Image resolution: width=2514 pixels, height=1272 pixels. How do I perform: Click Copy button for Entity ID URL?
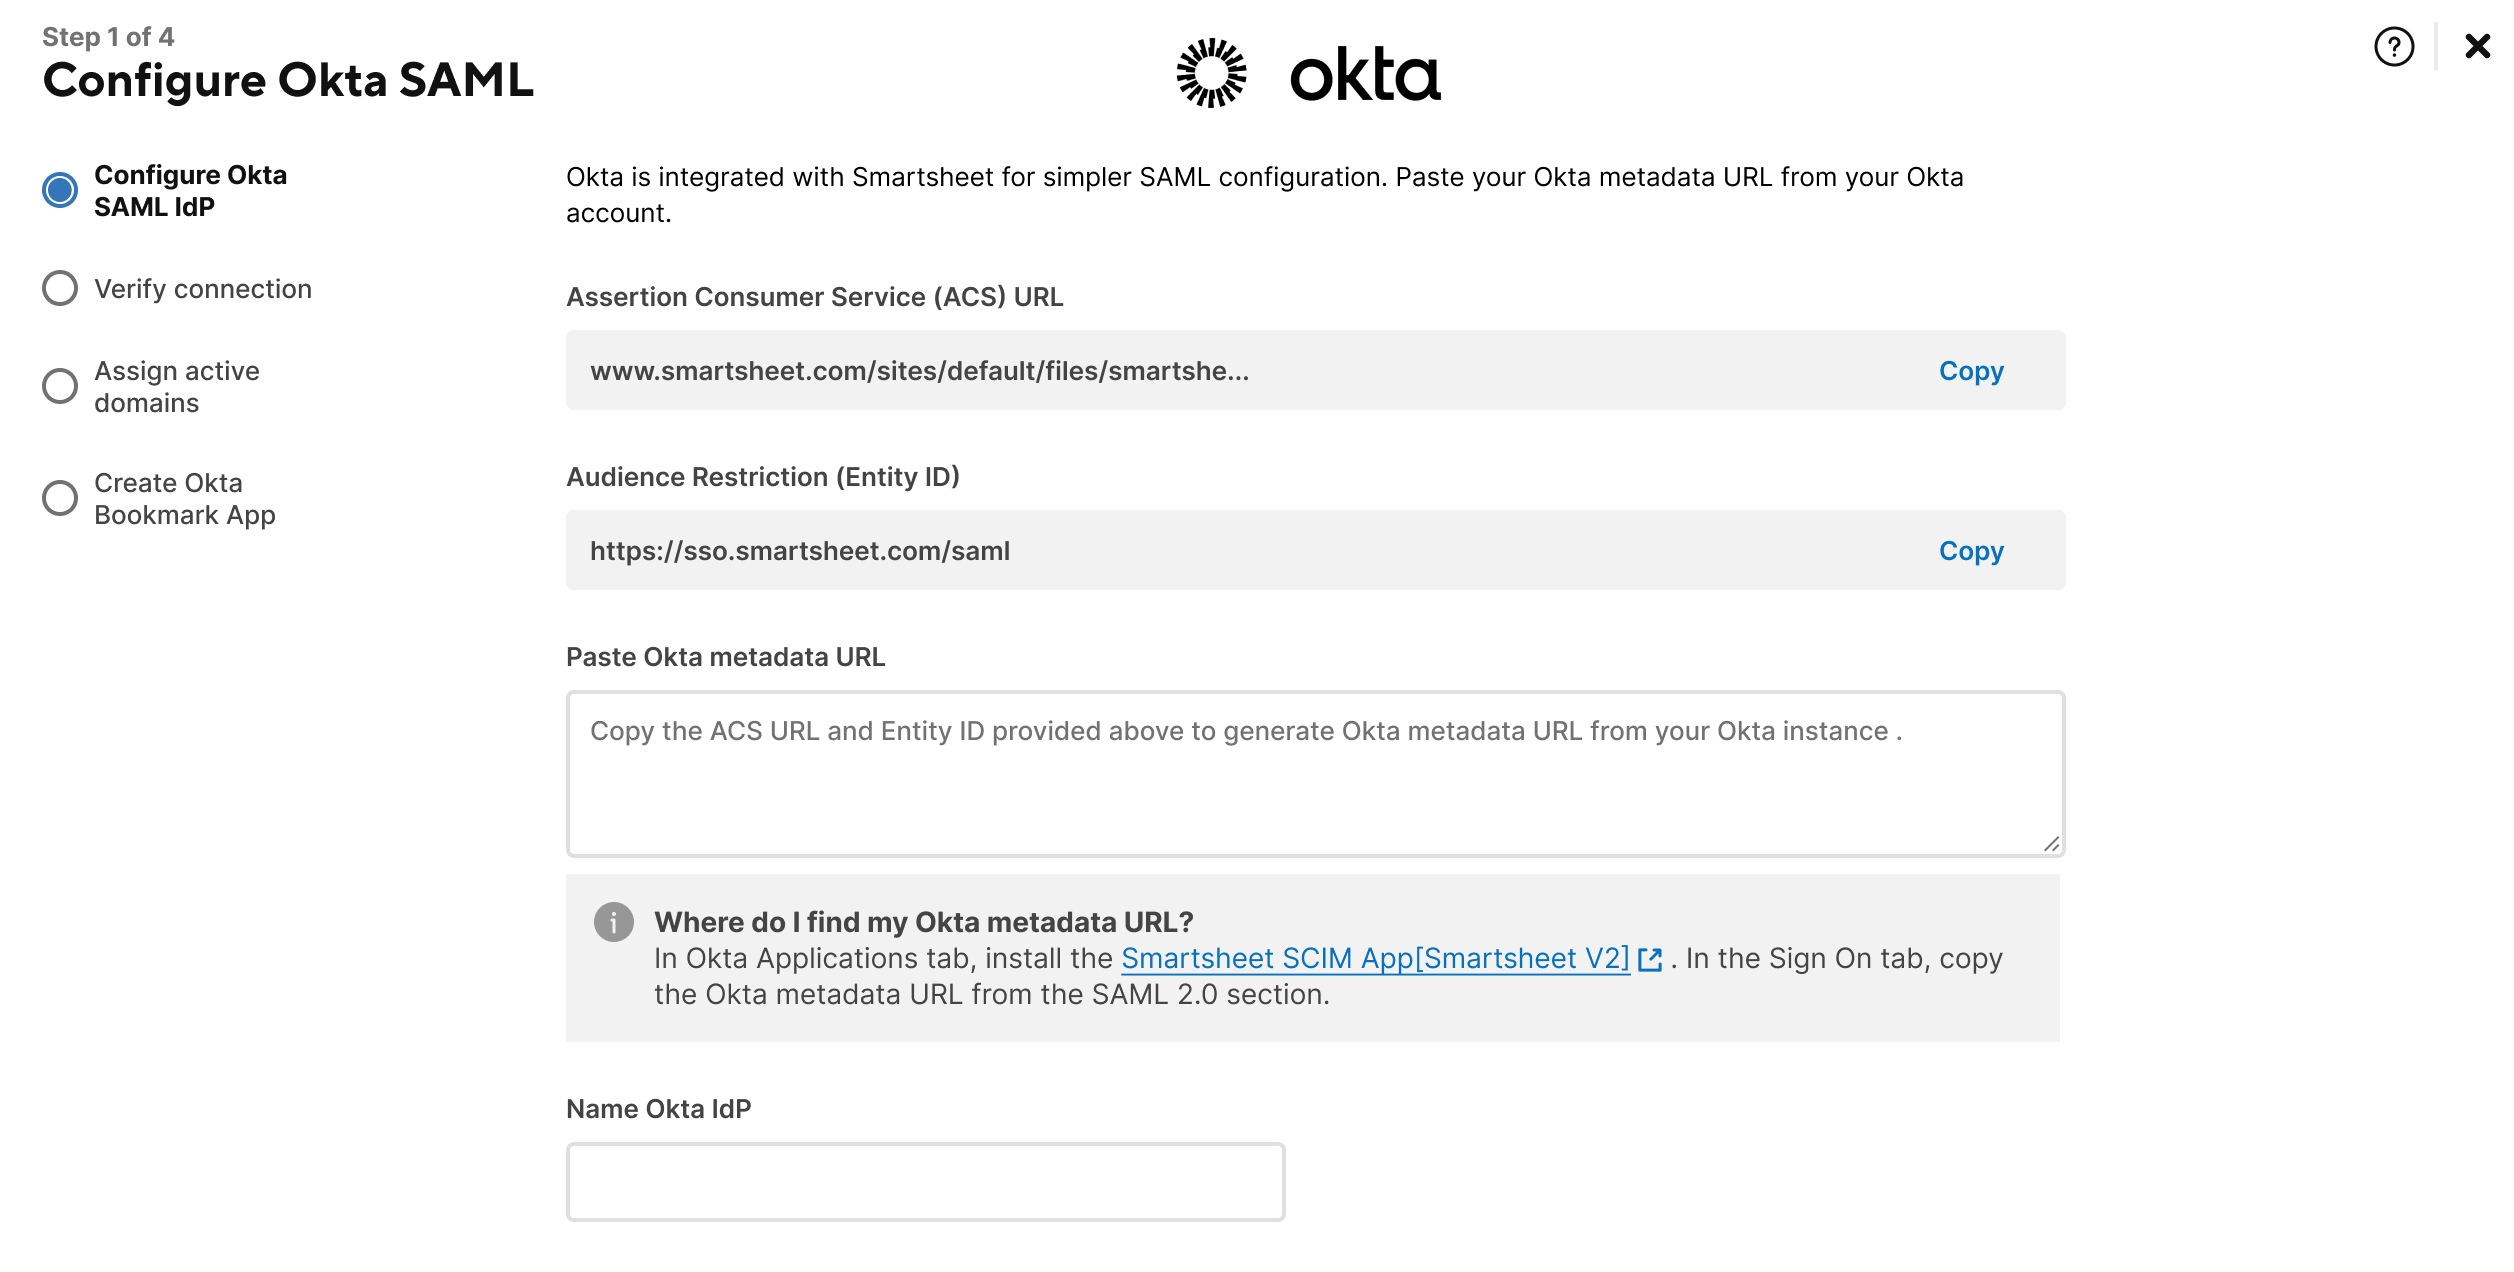(1971, 548)
